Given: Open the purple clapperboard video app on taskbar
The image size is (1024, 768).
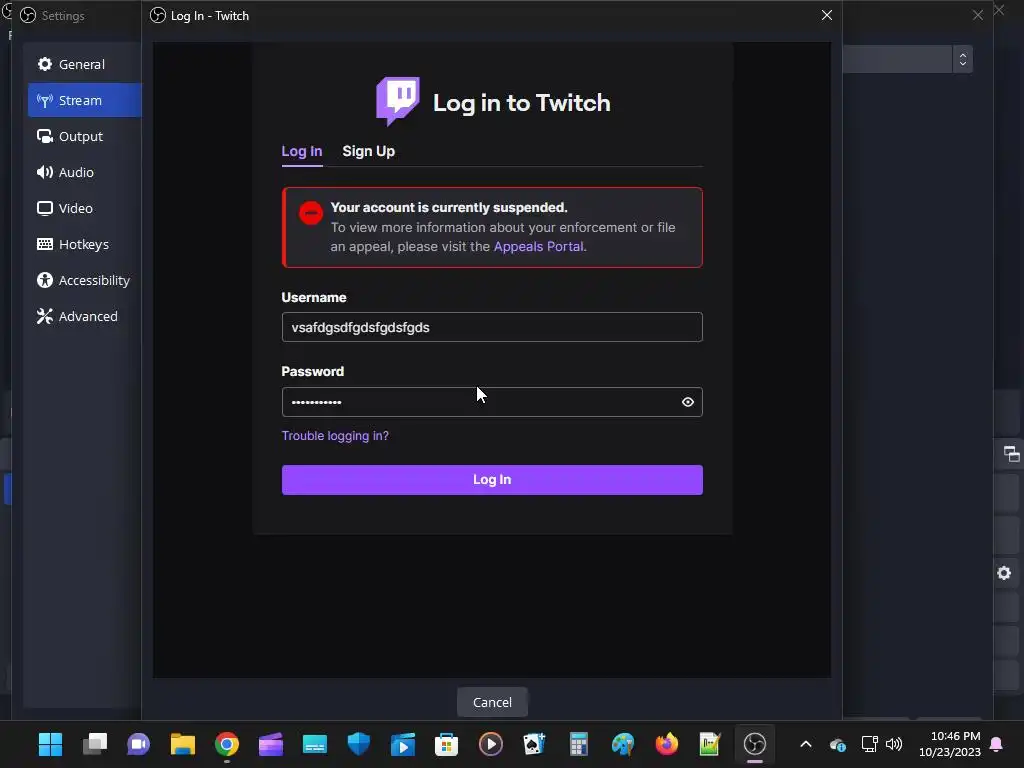Looking at the screenshot, I should [x=270, y=744].
